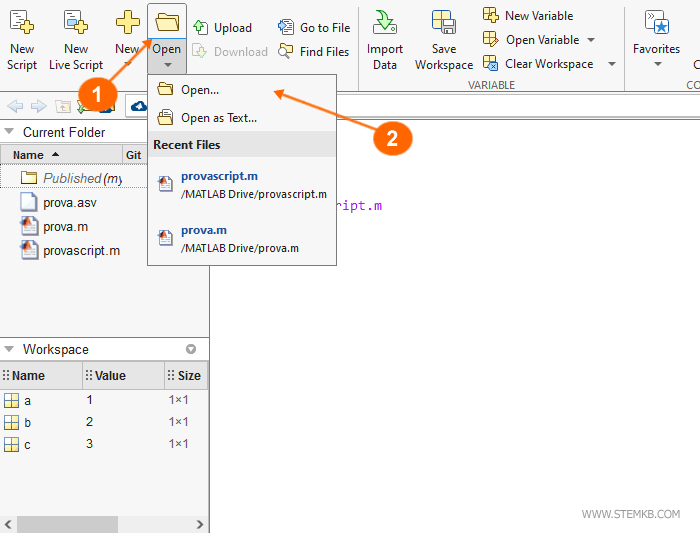Sort files by the Name column header
The width and height of the screenshot is (700, 533).
point(29,155)
